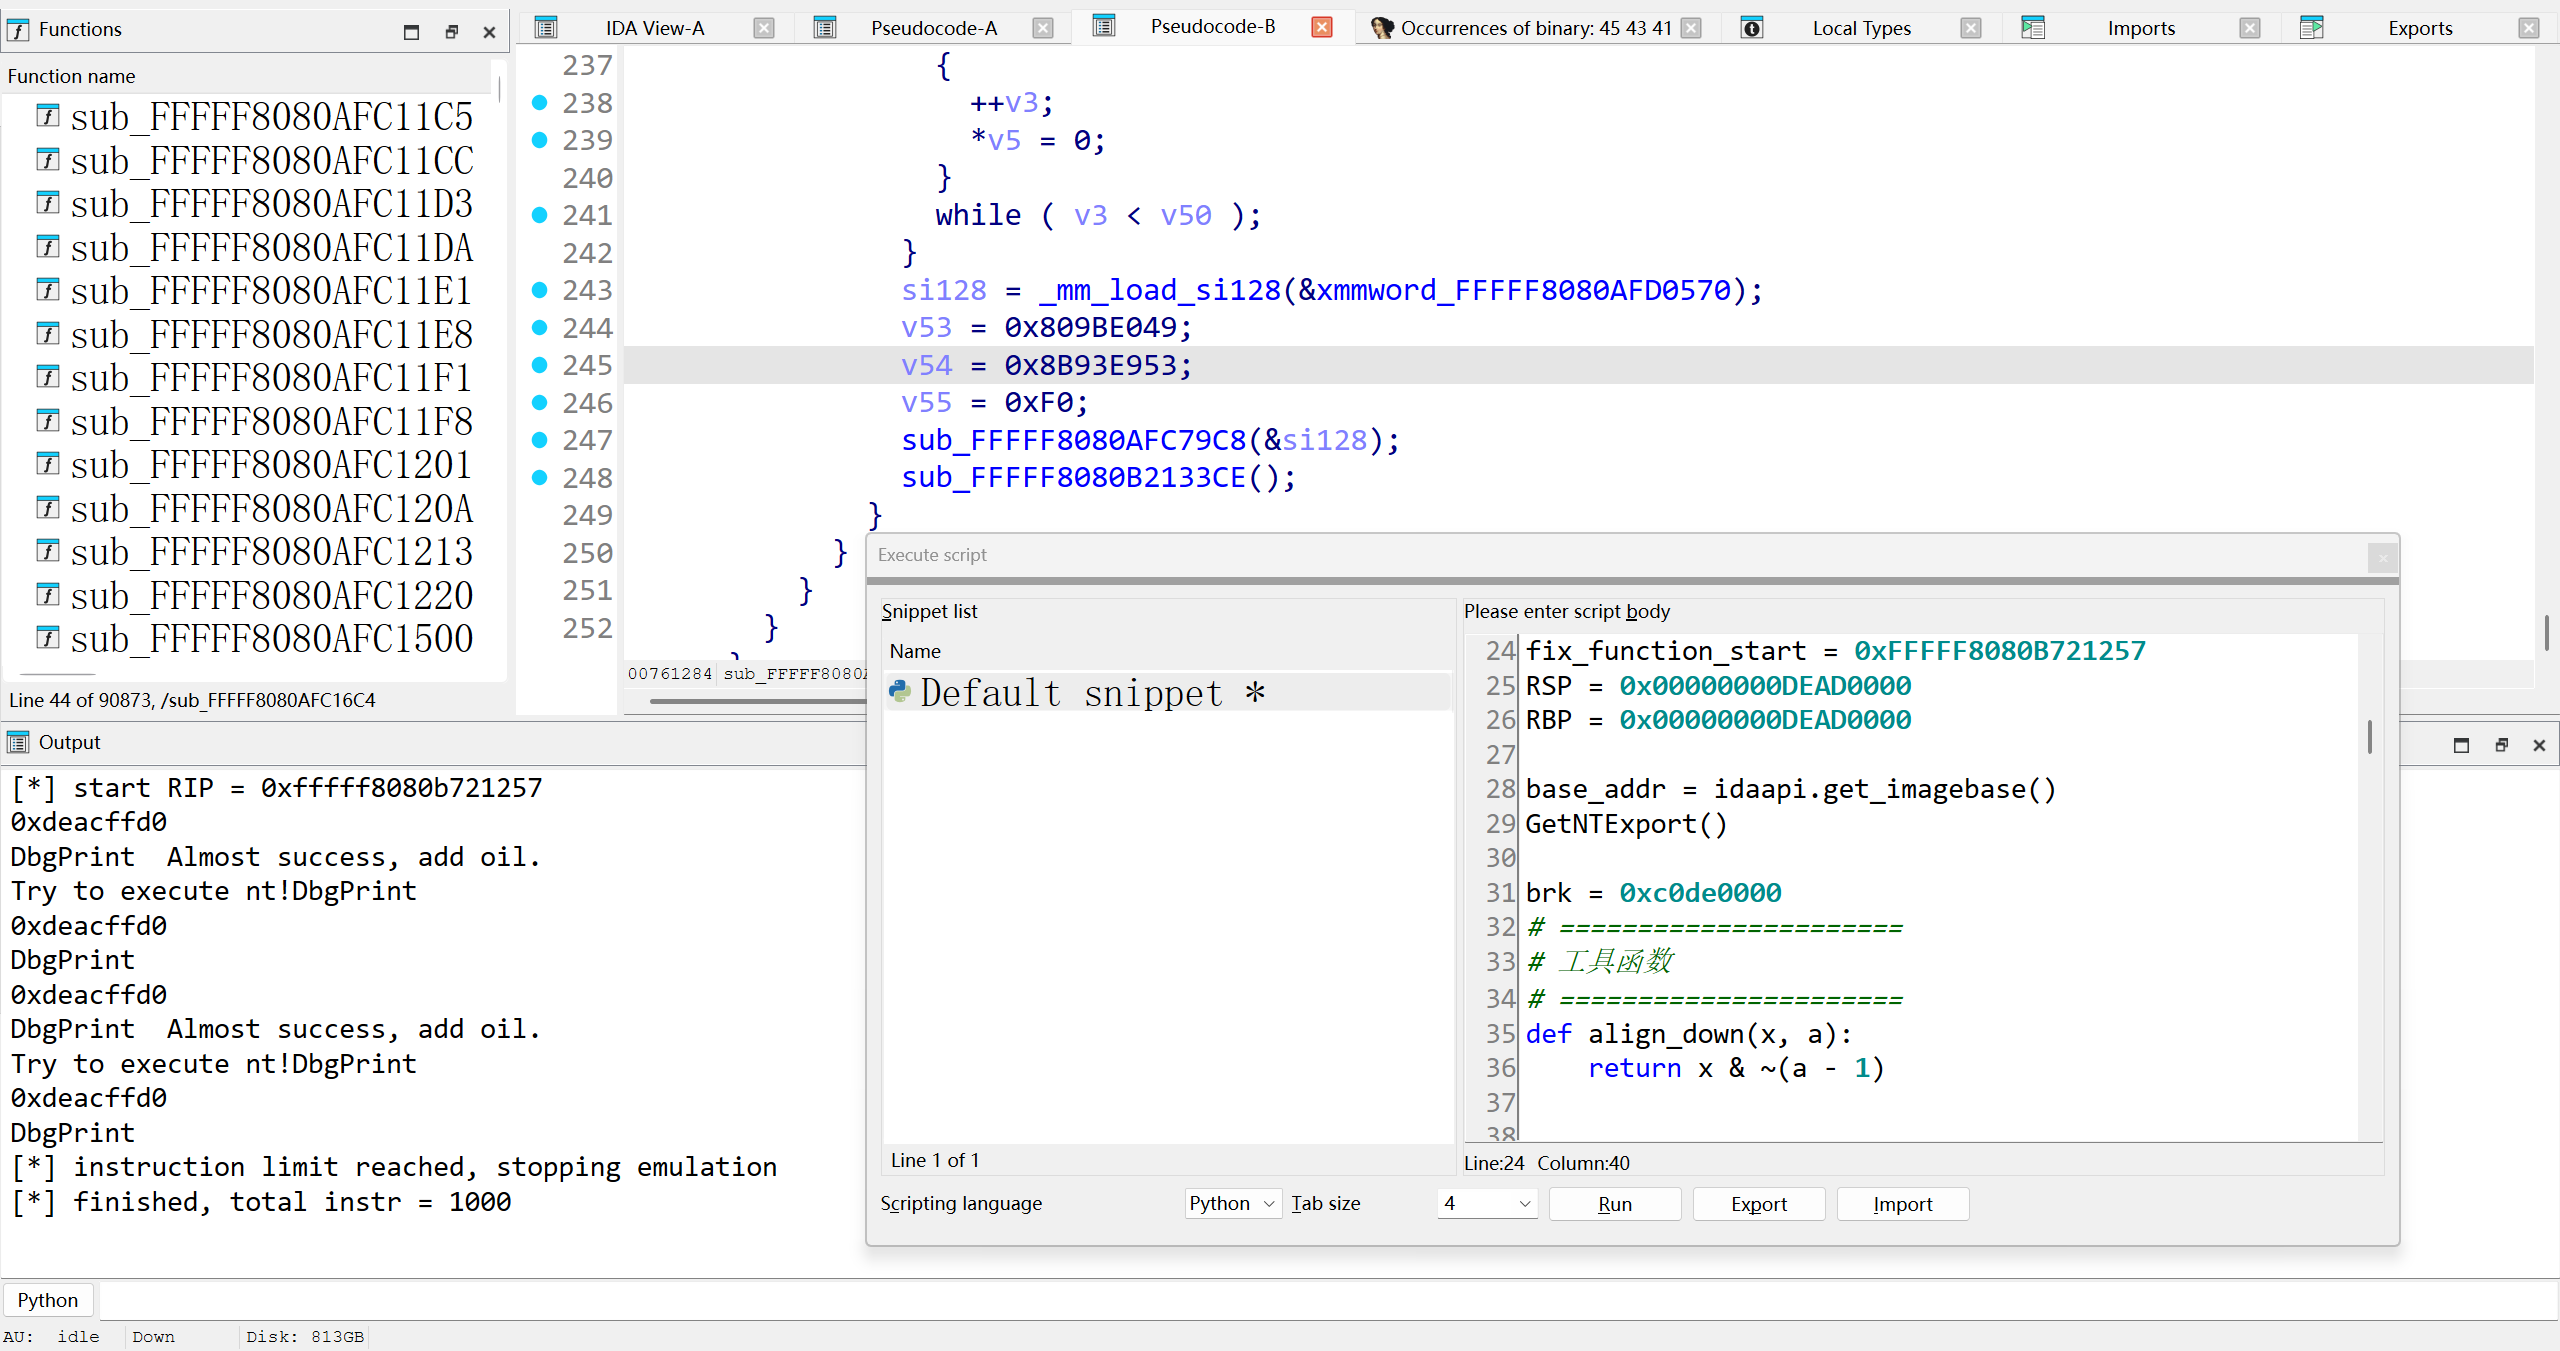This screenshot has height=1351, width=2560.
Task: Switch to the IDA View-A tab
Action: 655,28
